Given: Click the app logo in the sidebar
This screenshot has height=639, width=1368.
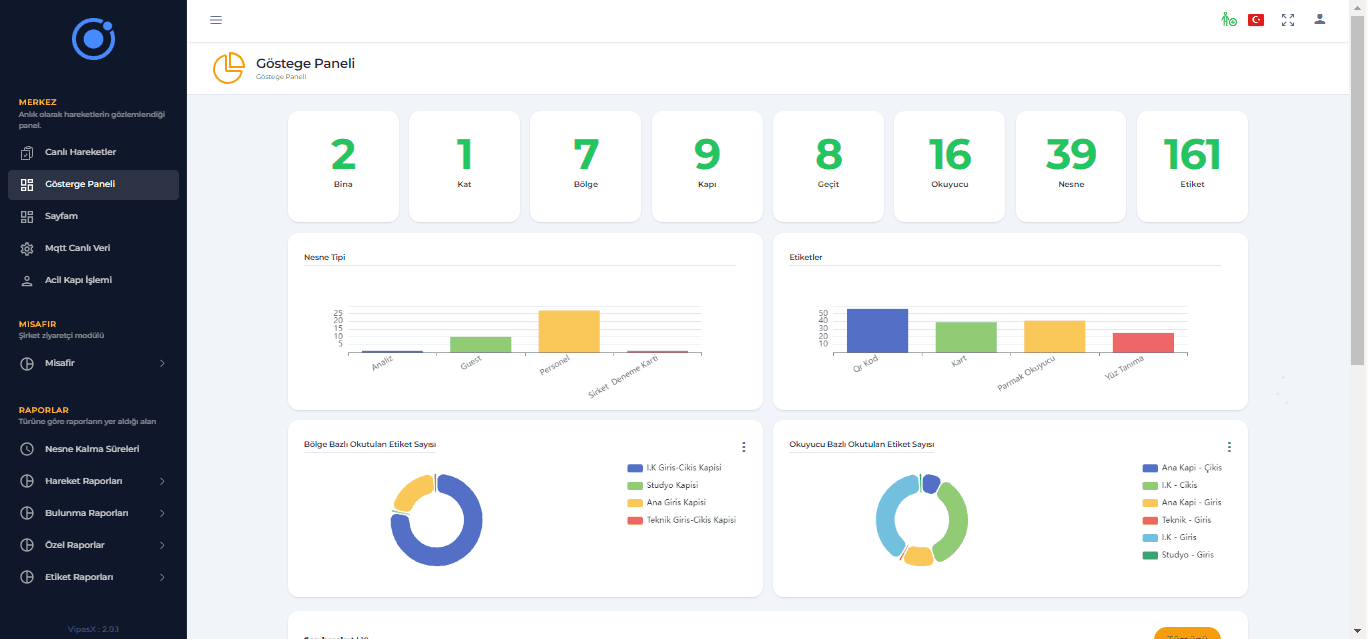Looking at the screenshot, I should (x=94, y=39).
